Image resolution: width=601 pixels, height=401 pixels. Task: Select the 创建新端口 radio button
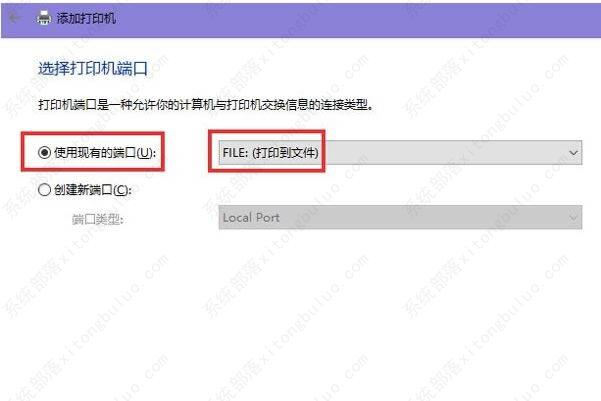click(x=44, y=189)
